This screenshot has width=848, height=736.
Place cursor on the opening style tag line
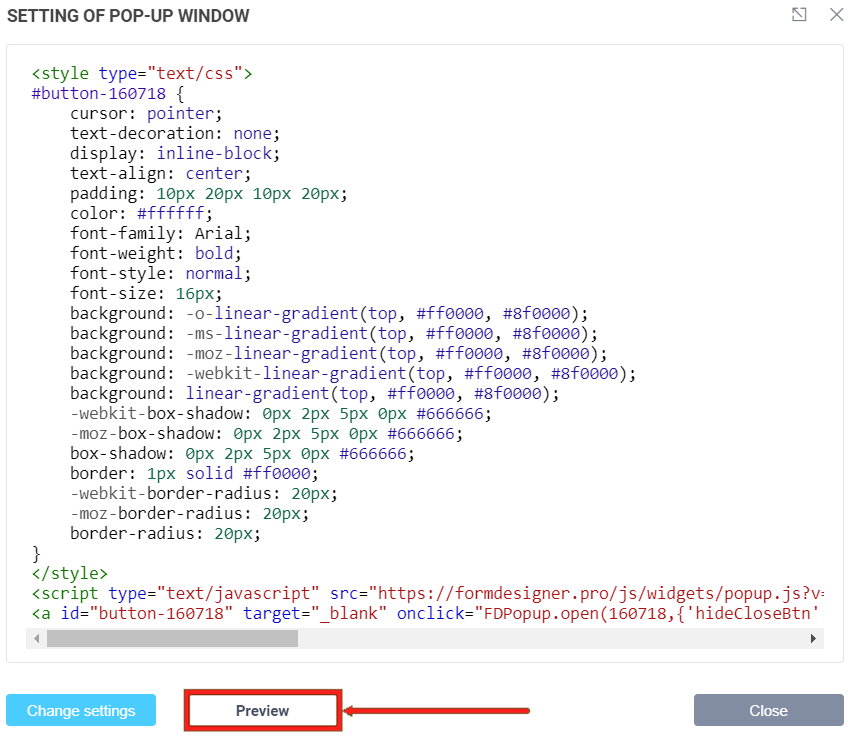point(142,74)
